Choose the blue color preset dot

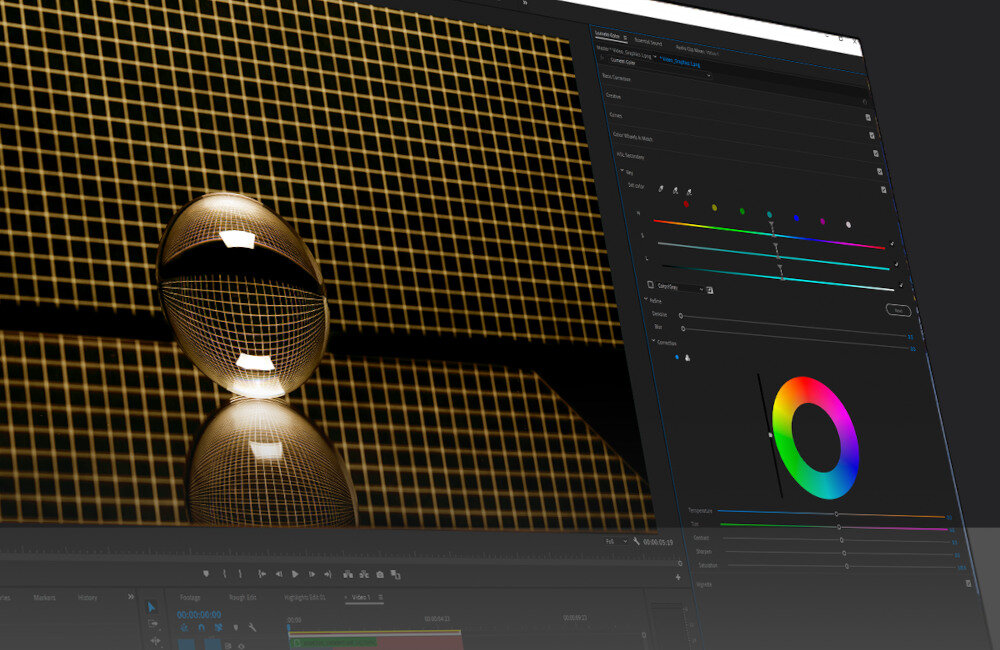coord(796,218)
